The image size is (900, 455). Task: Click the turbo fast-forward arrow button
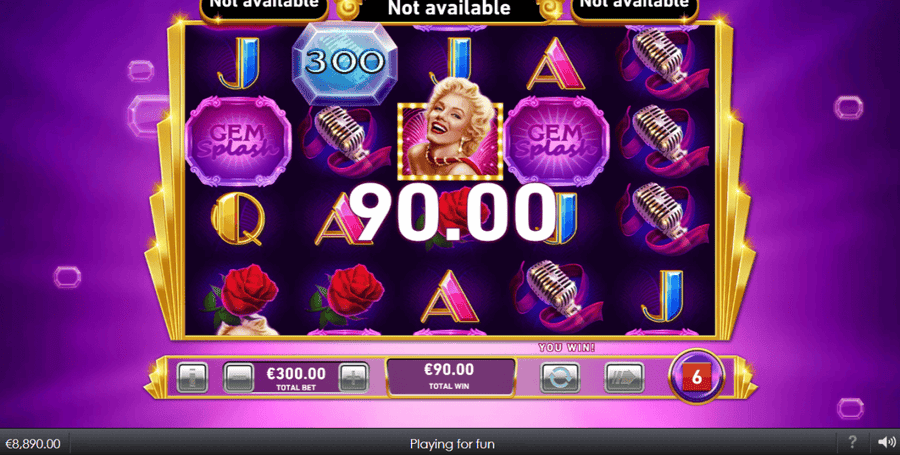(624, 378)
